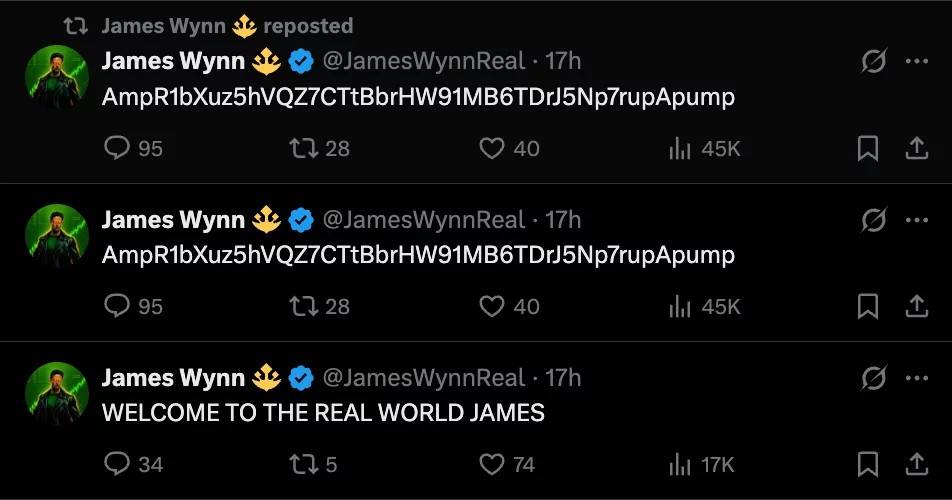
Task: View analytics showing 17K views
Action: click(x=701, y=465)
